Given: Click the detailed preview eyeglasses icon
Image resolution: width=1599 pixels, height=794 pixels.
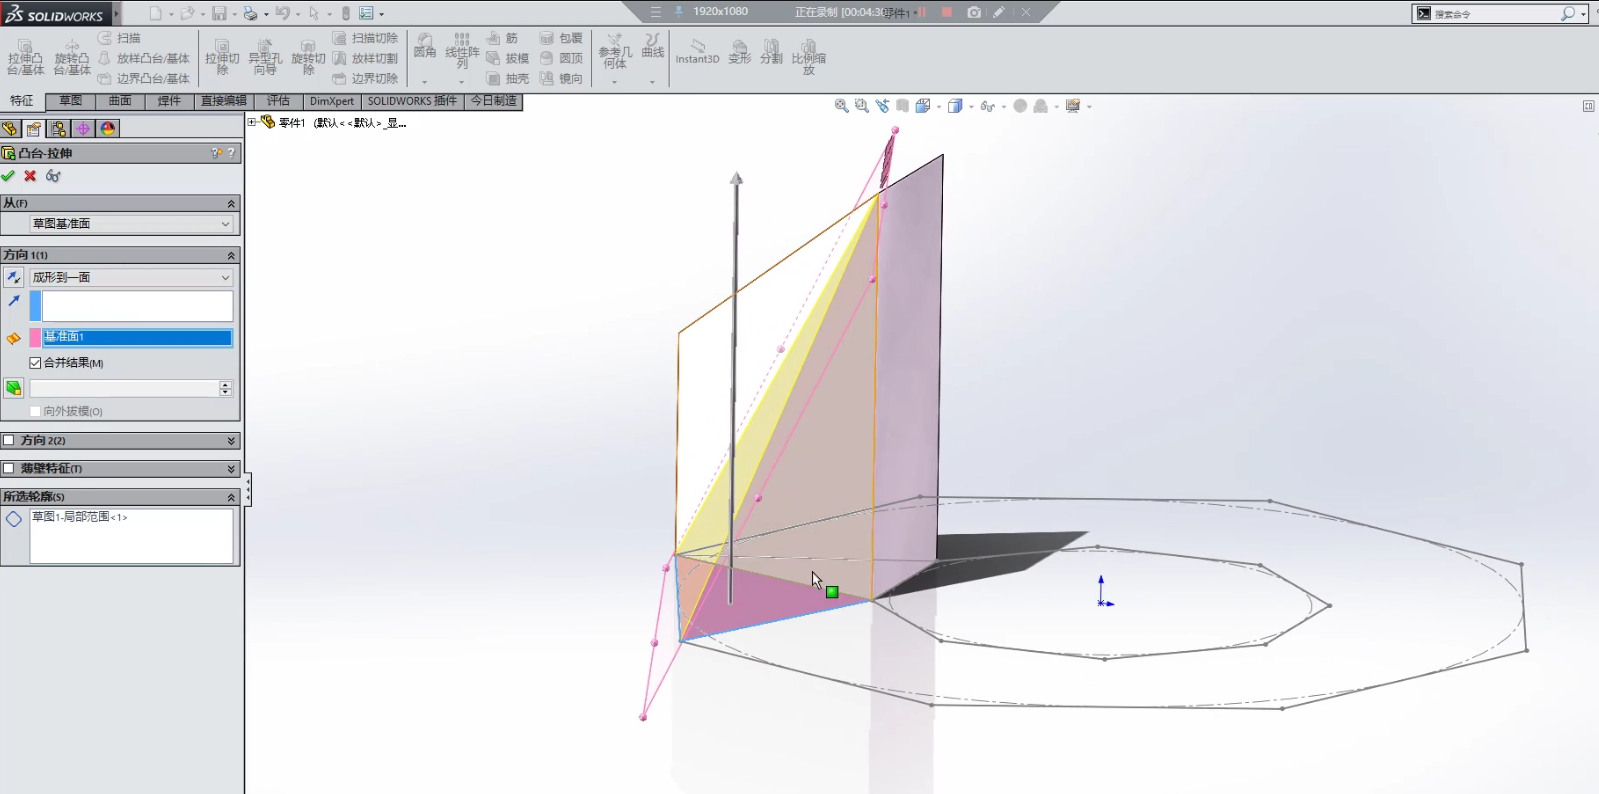Looking at the screenshot, I should tap(53, 176).
